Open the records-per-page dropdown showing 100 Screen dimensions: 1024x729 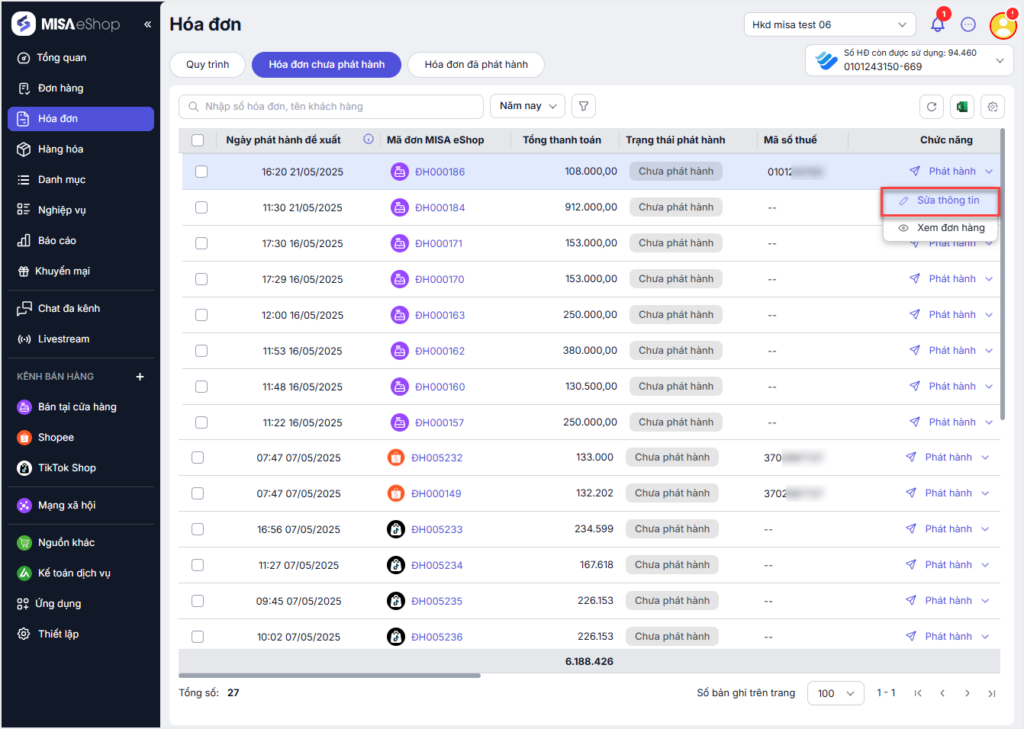coord(835,693)
